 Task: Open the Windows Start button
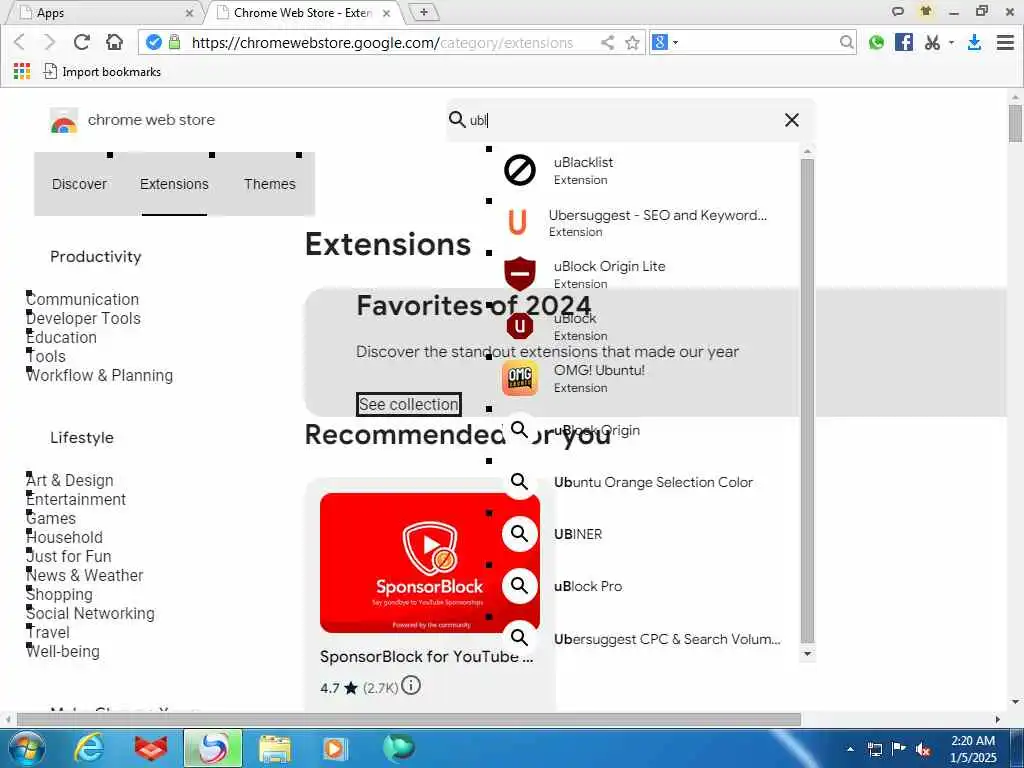point(26,748)
